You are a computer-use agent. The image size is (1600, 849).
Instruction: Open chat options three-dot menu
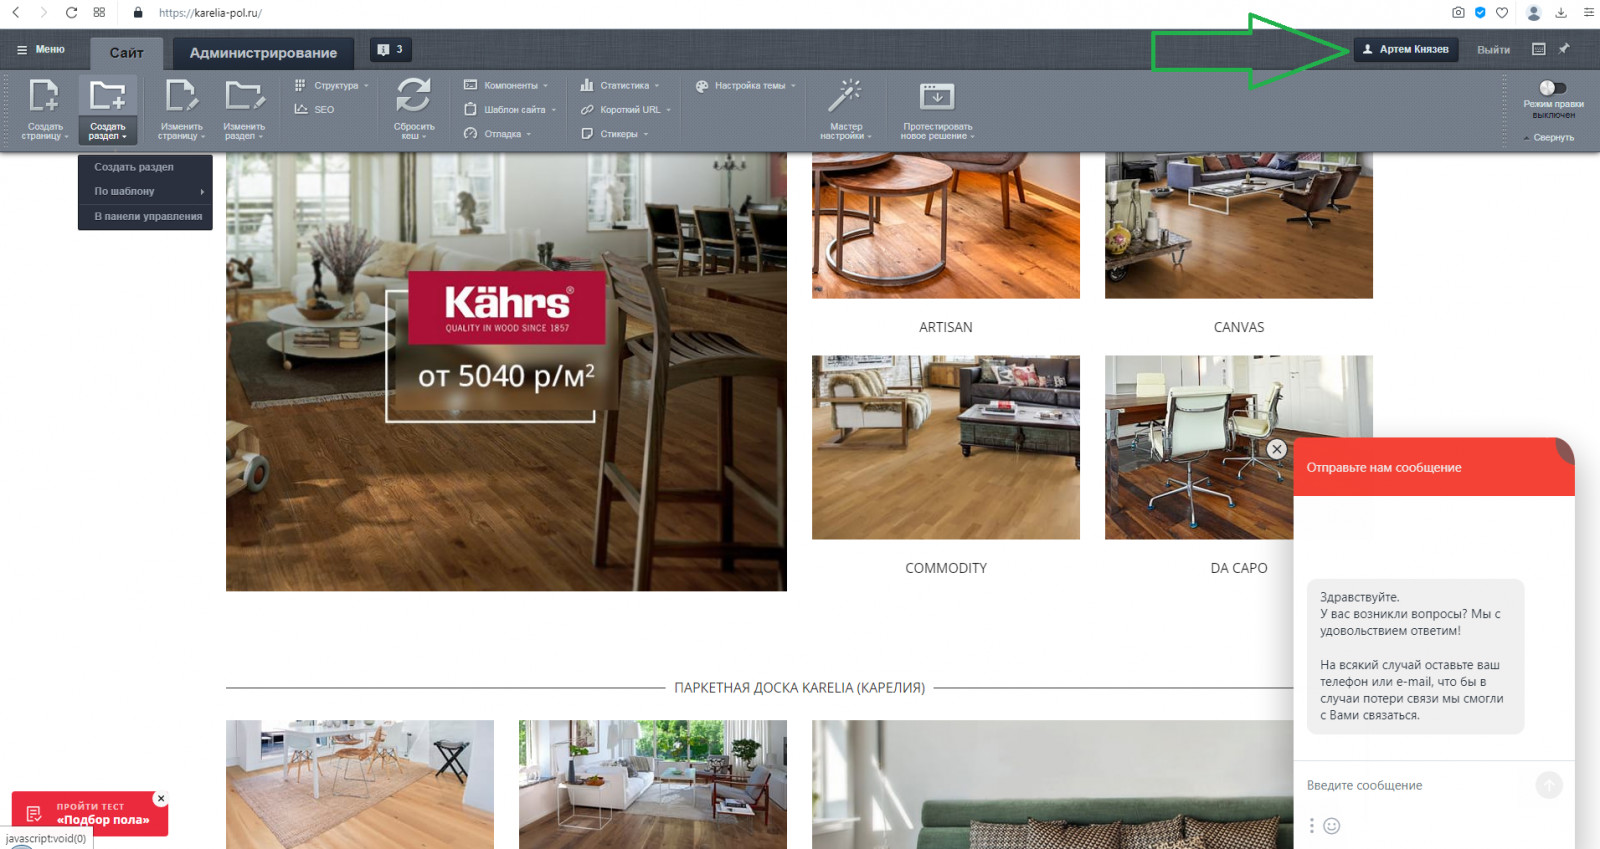tap(1312, 826)
